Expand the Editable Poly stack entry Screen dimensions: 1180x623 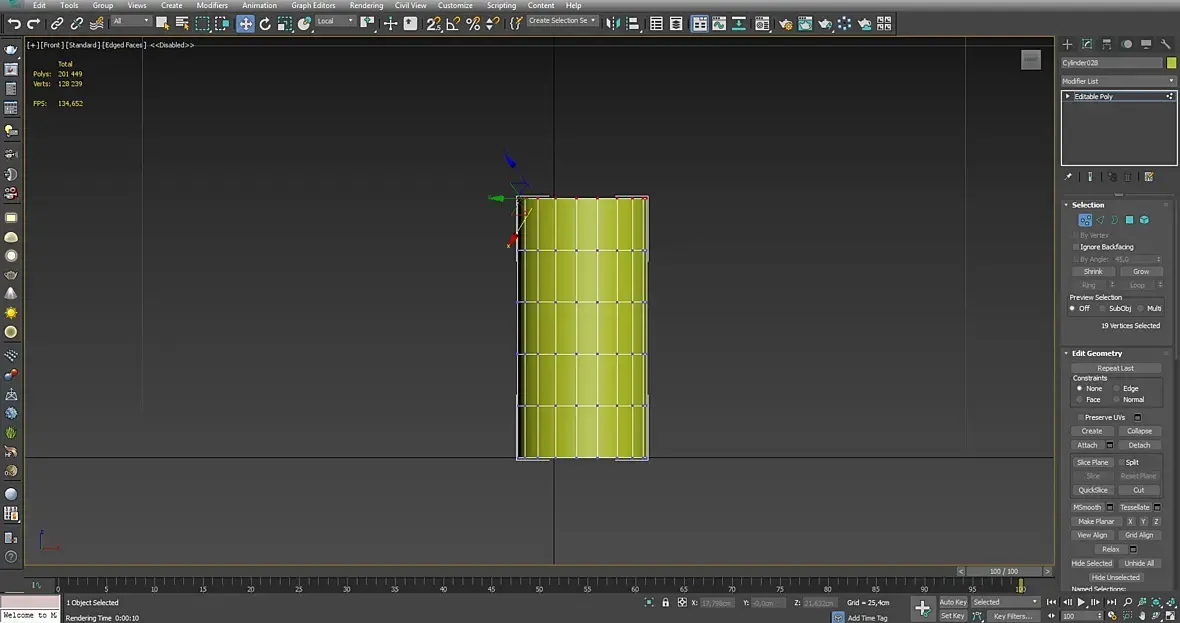1068,97
